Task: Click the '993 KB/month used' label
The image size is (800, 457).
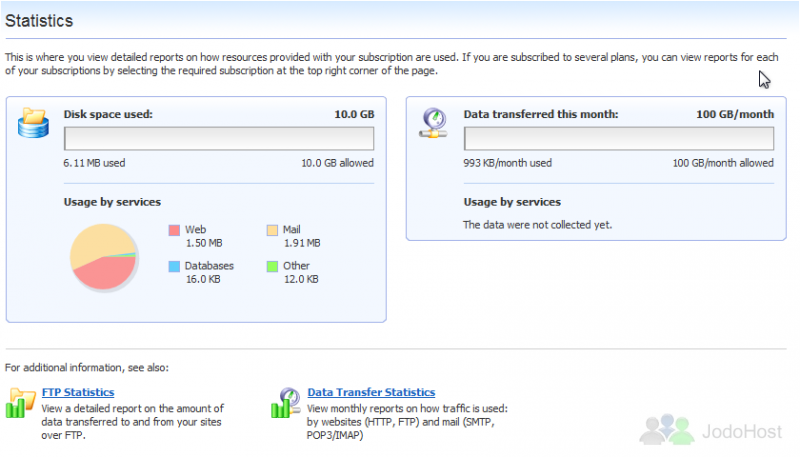Action: (508, 163)
